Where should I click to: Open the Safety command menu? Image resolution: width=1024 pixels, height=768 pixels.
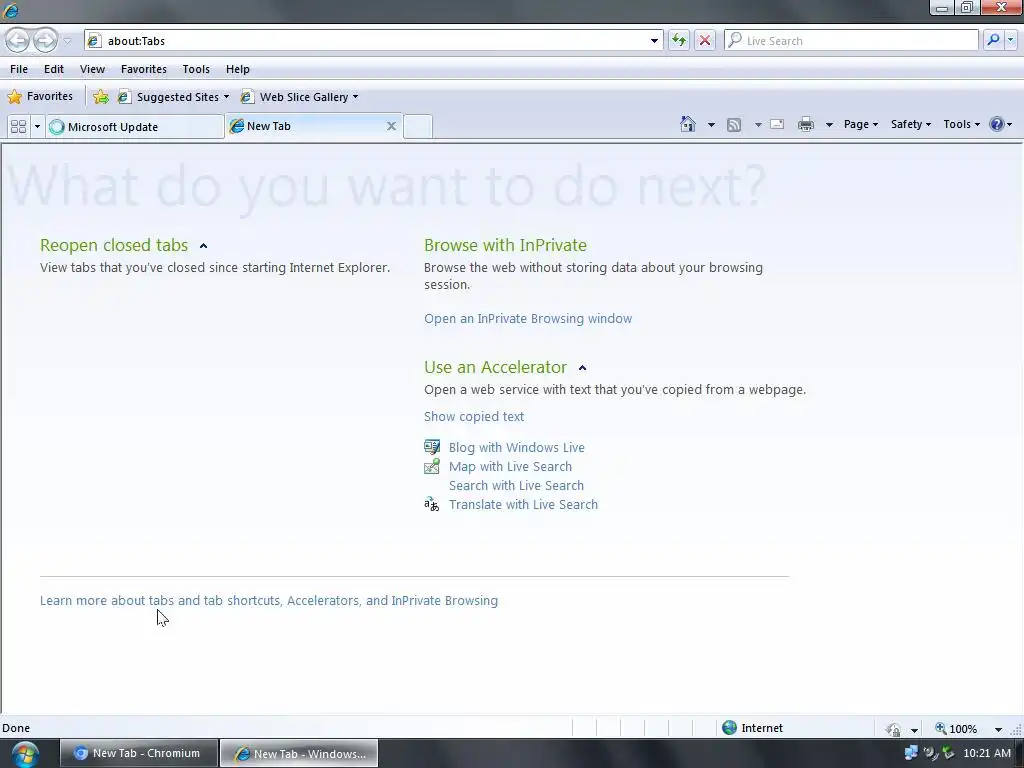(x=911, y=124)
